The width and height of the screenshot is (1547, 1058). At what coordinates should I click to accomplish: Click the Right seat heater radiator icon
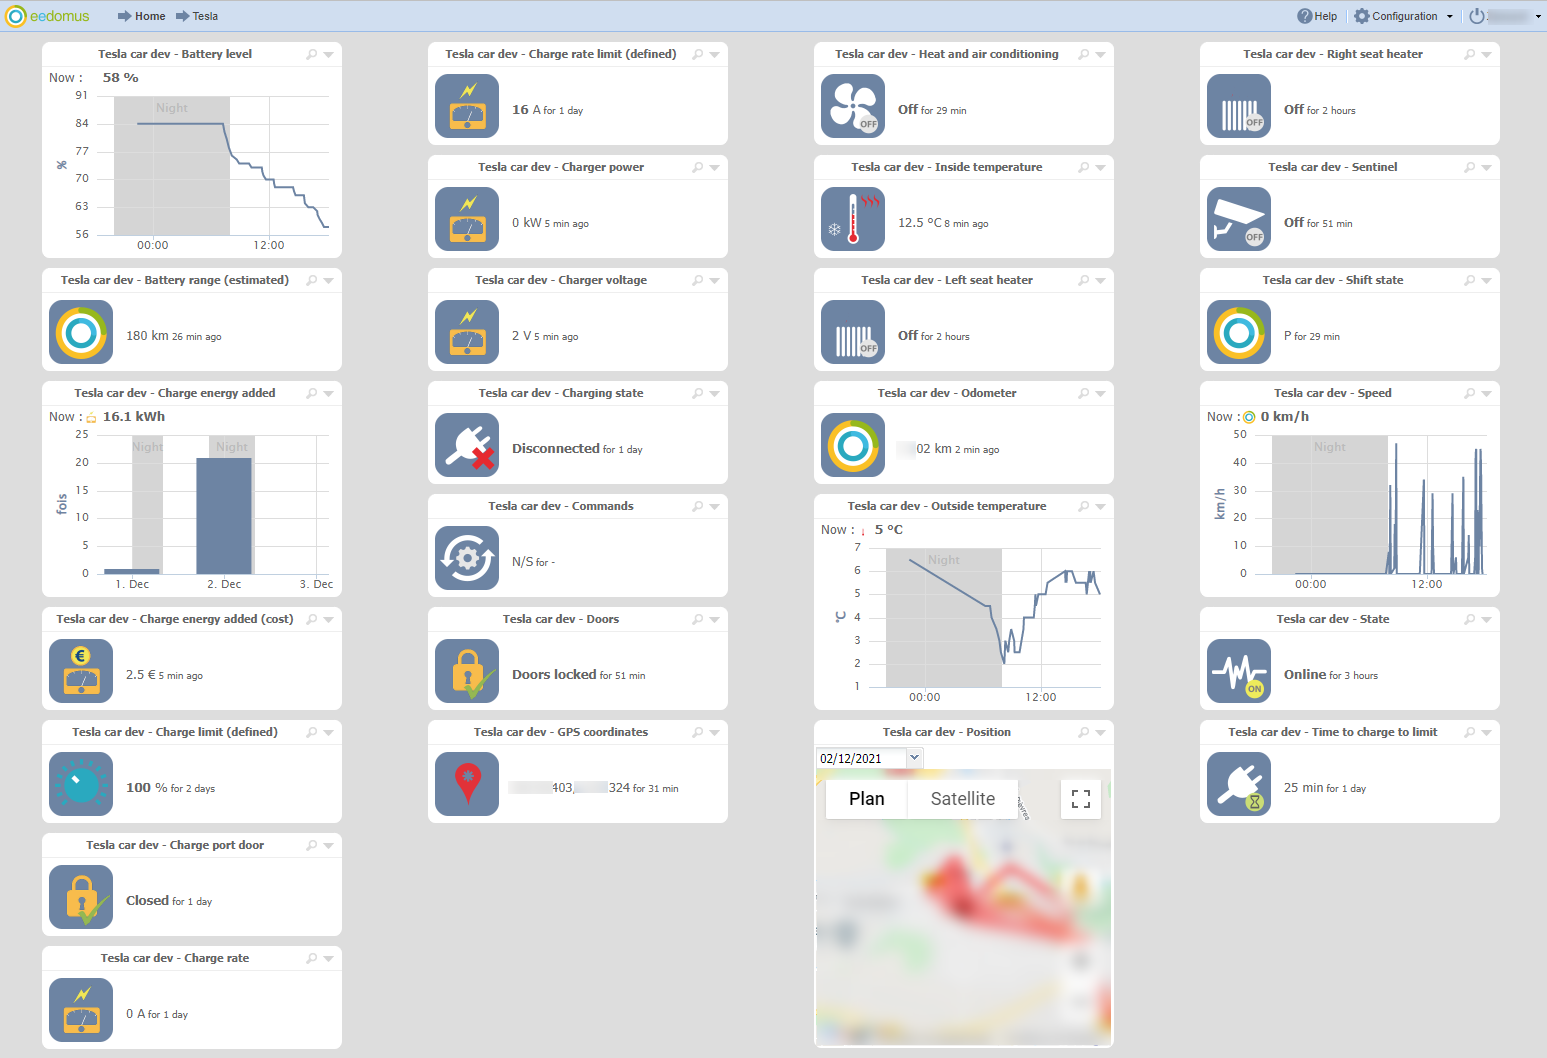[x=1239, y=106]
